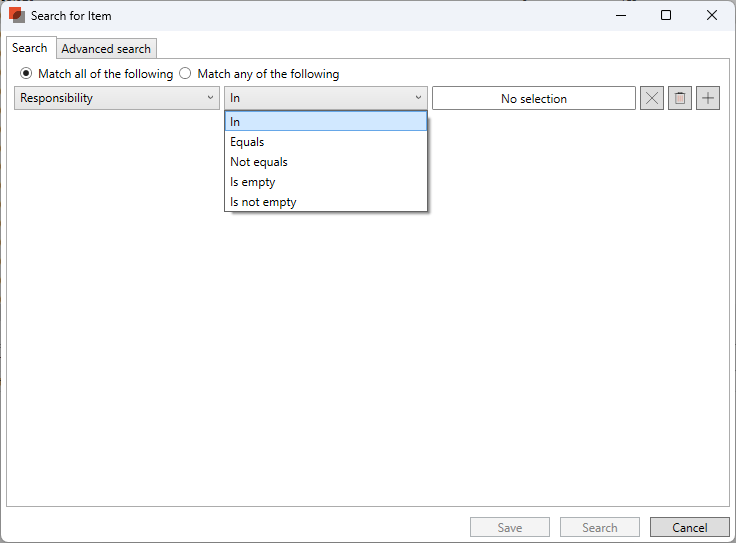Choose Not equals from the operator list
Viewport: 736px width, 543px height.
click(259, 162)
